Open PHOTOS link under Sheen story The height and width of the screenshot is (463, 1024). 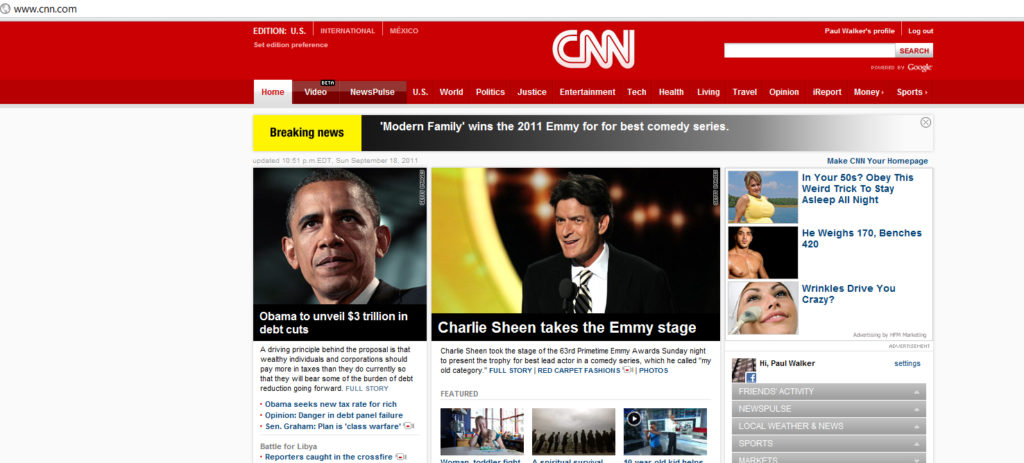tap(654, 371)
